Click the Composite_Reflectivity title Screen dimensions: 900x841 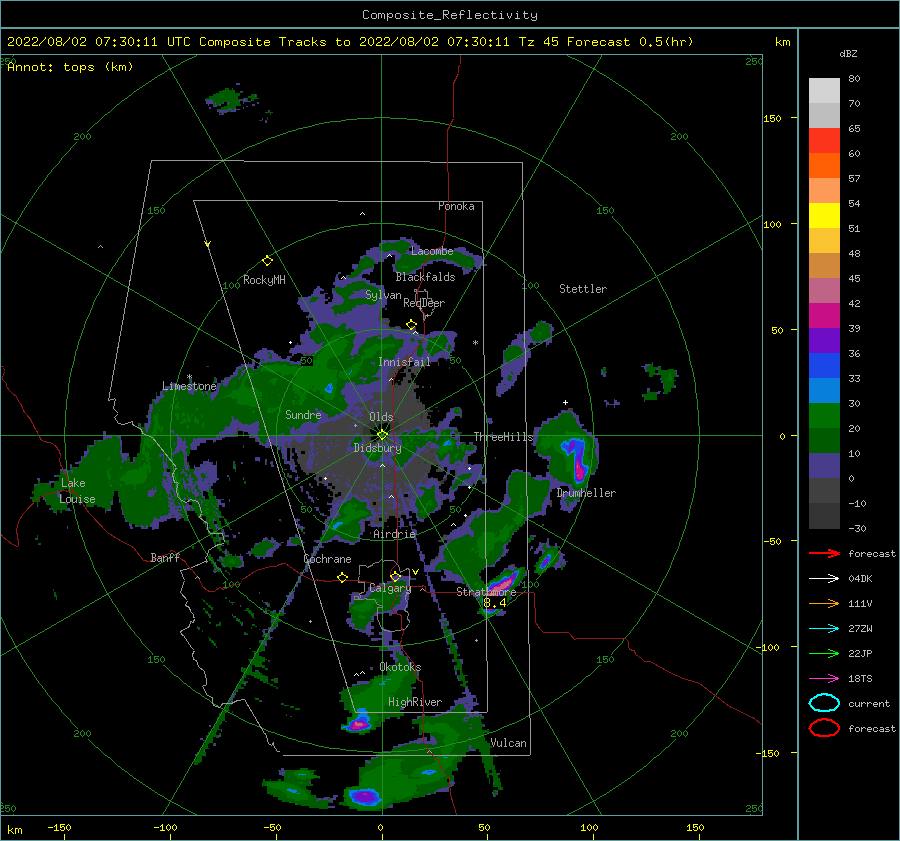pos(450,15)
